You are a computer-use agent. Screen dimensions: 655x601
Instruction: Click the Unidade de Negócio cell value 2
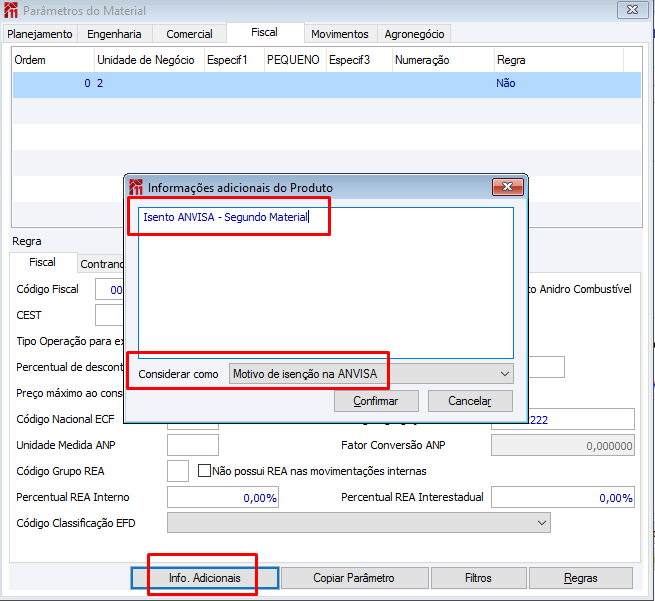tap(100, 83)
